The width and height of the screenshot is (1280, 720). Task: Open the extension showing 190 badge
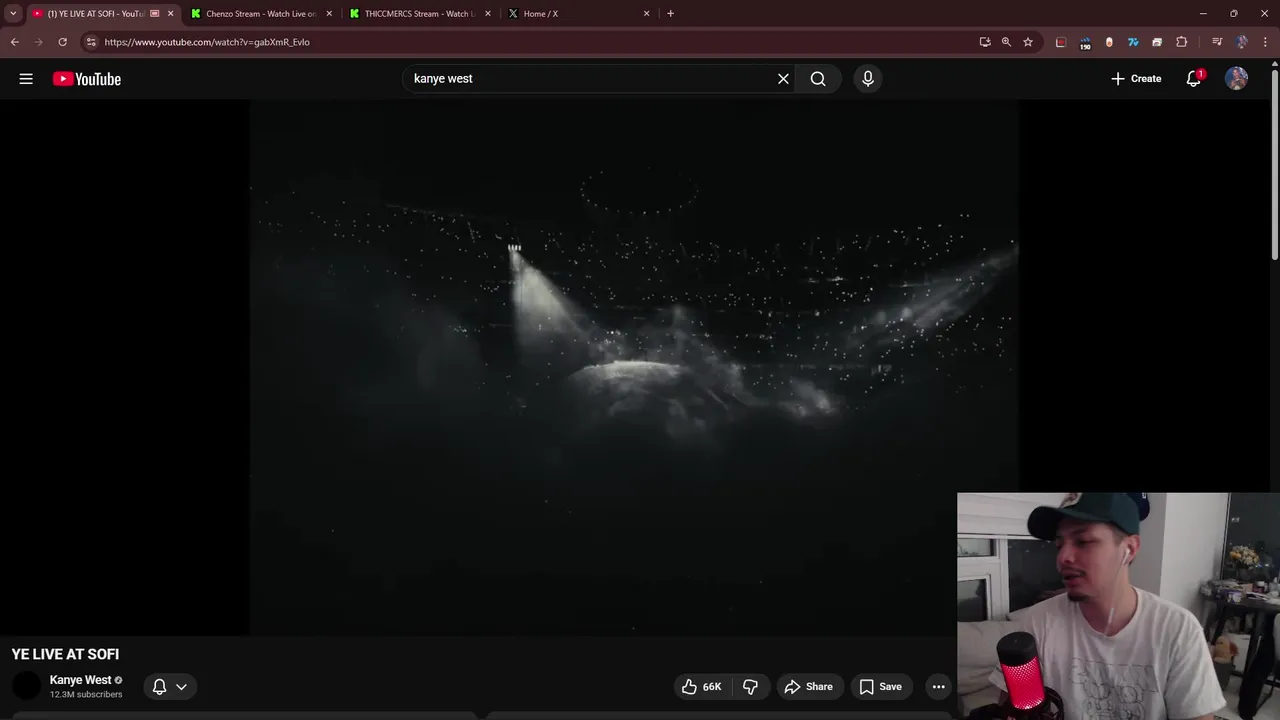point(1085,43)
